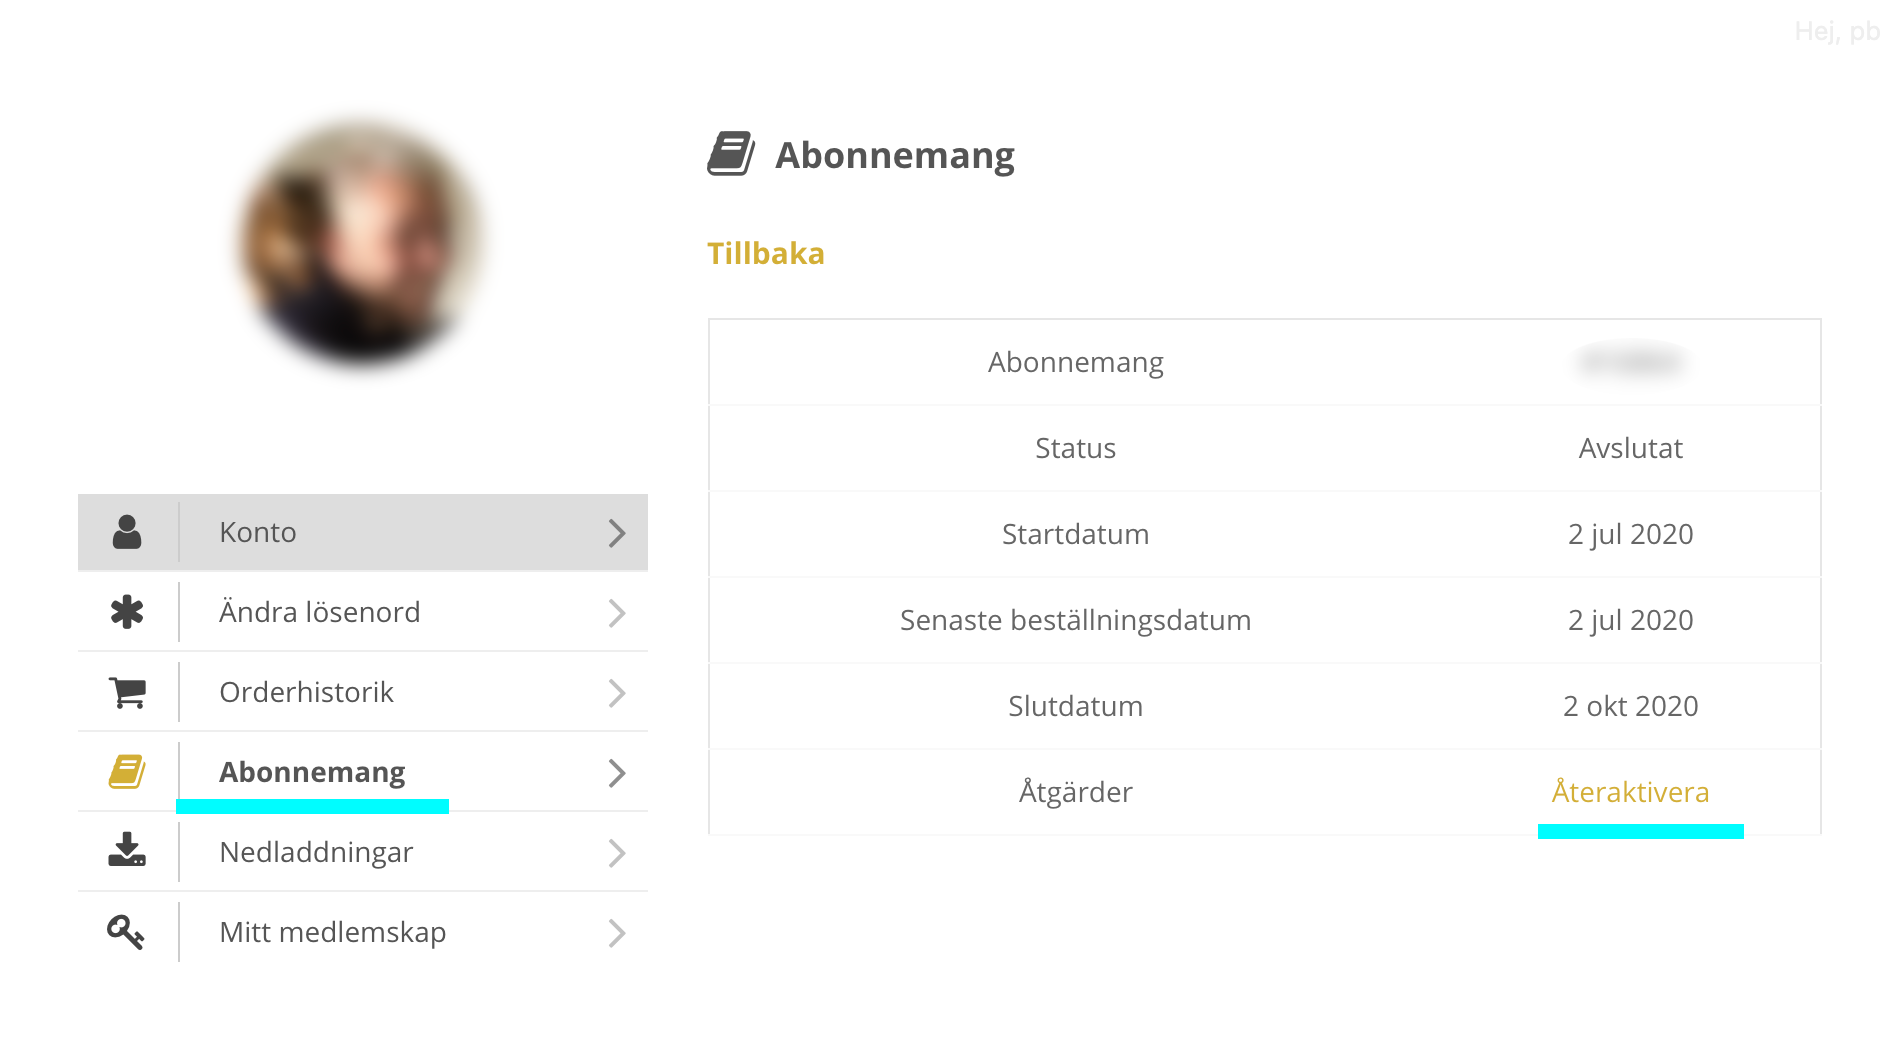Click Återaktivera to reactivate subscription
The image size is (1882, 1048).
click(x=1630, y=792)
